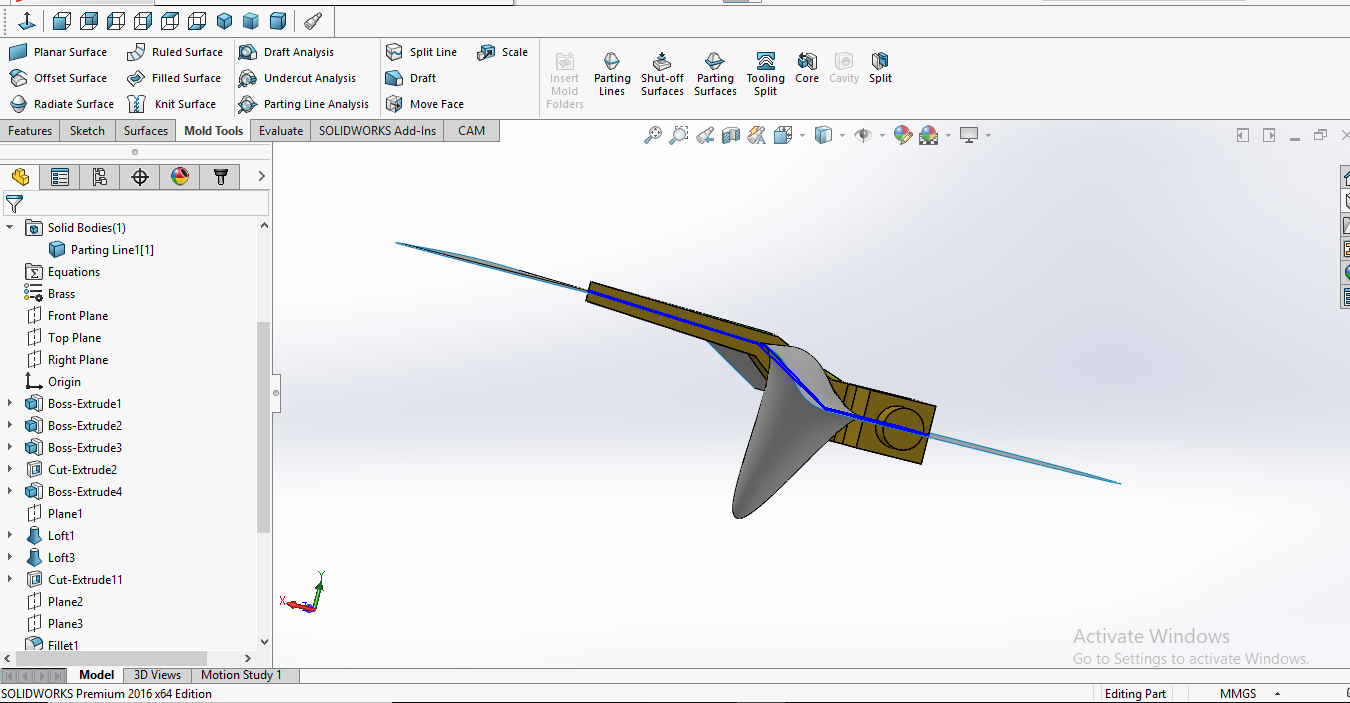Select the Planar Surface tool
The width and height of the screenshot is (1350, 703).
58,52
